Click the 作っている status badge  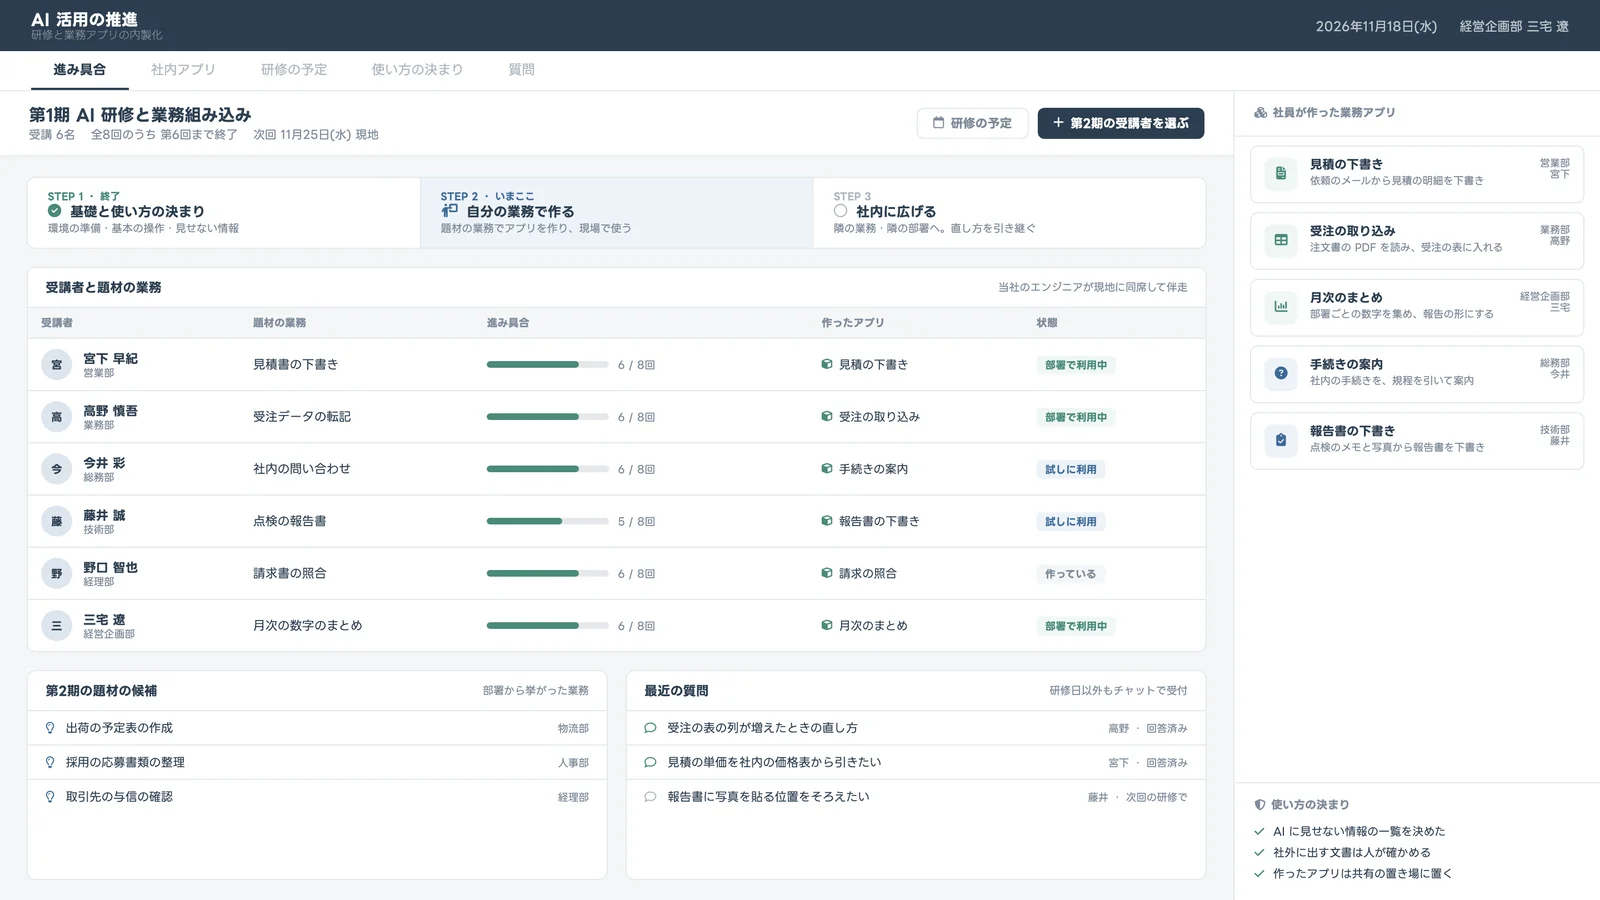pyautogui.click(x=1070, y=574)
